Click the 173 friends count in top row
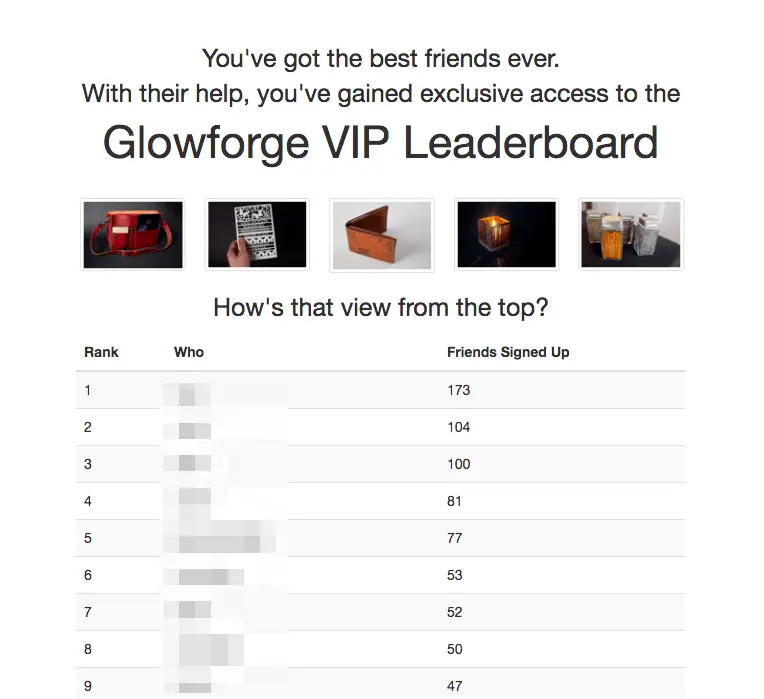This screenshot has height=699, width=764. click(x=458, y=390)
